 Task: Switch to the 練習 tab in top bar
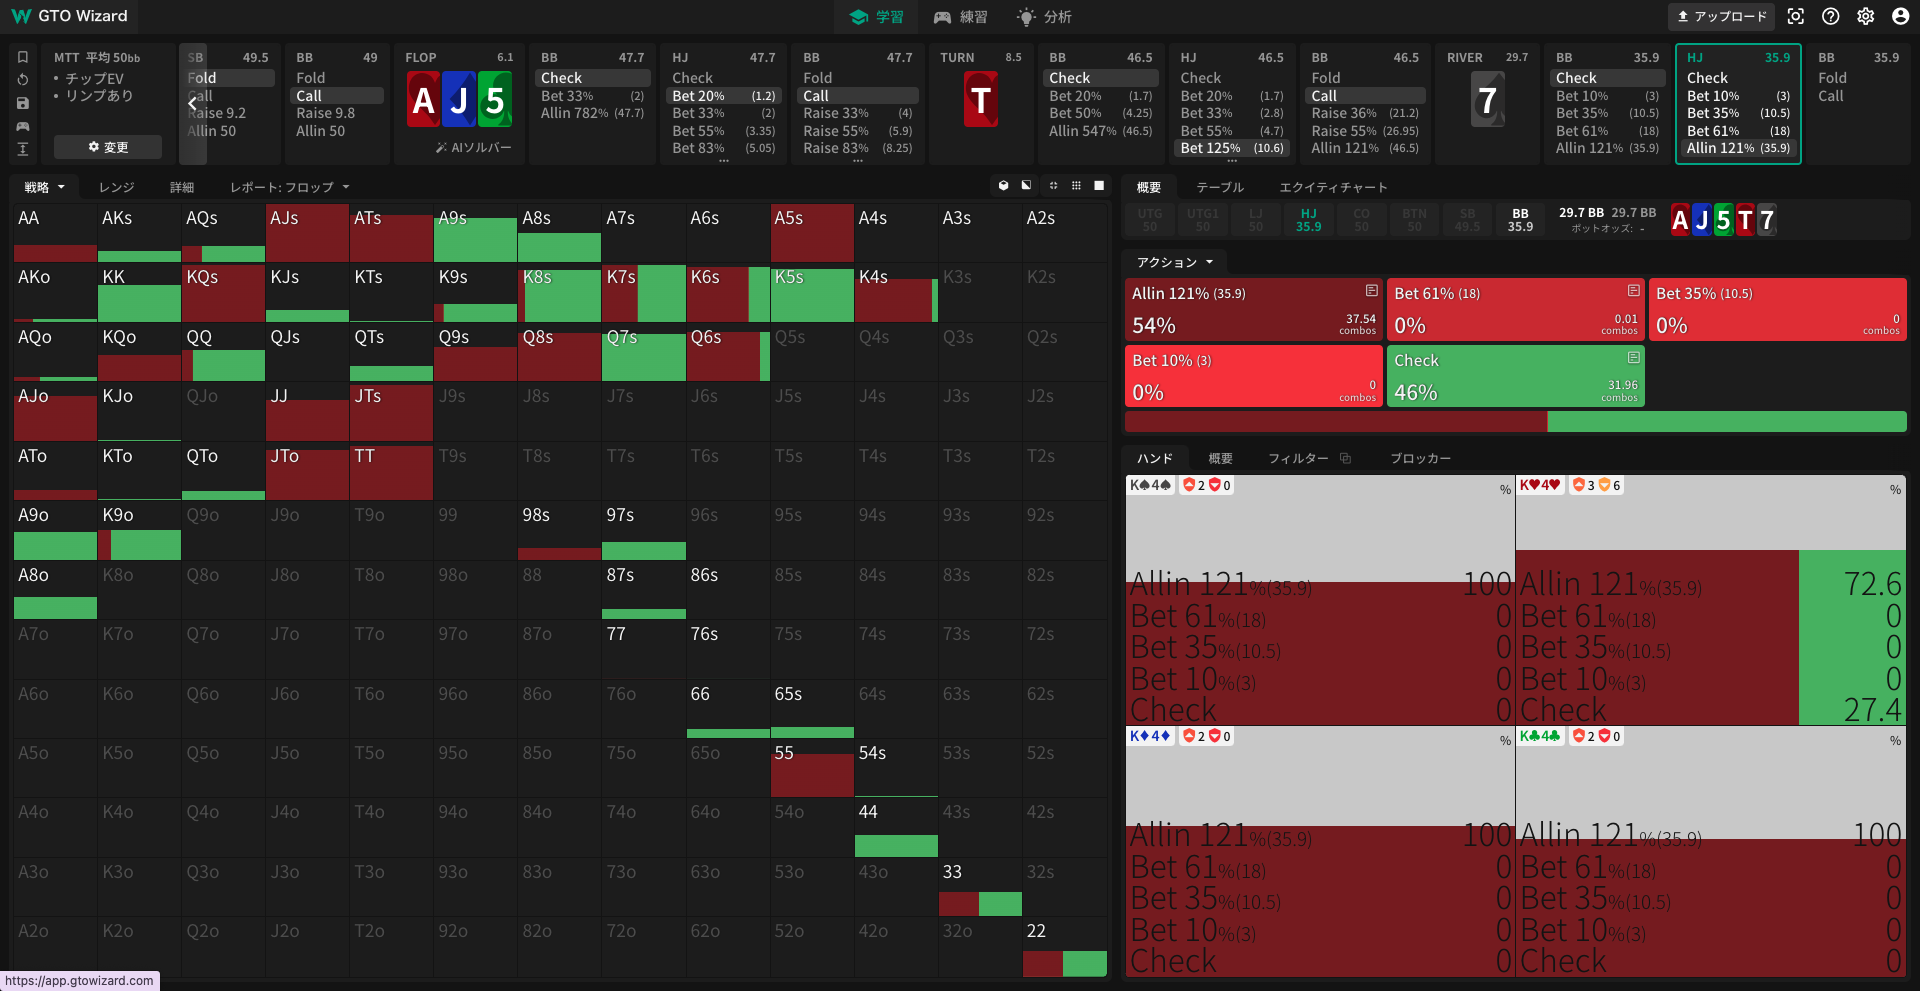[x=960, y=17]
